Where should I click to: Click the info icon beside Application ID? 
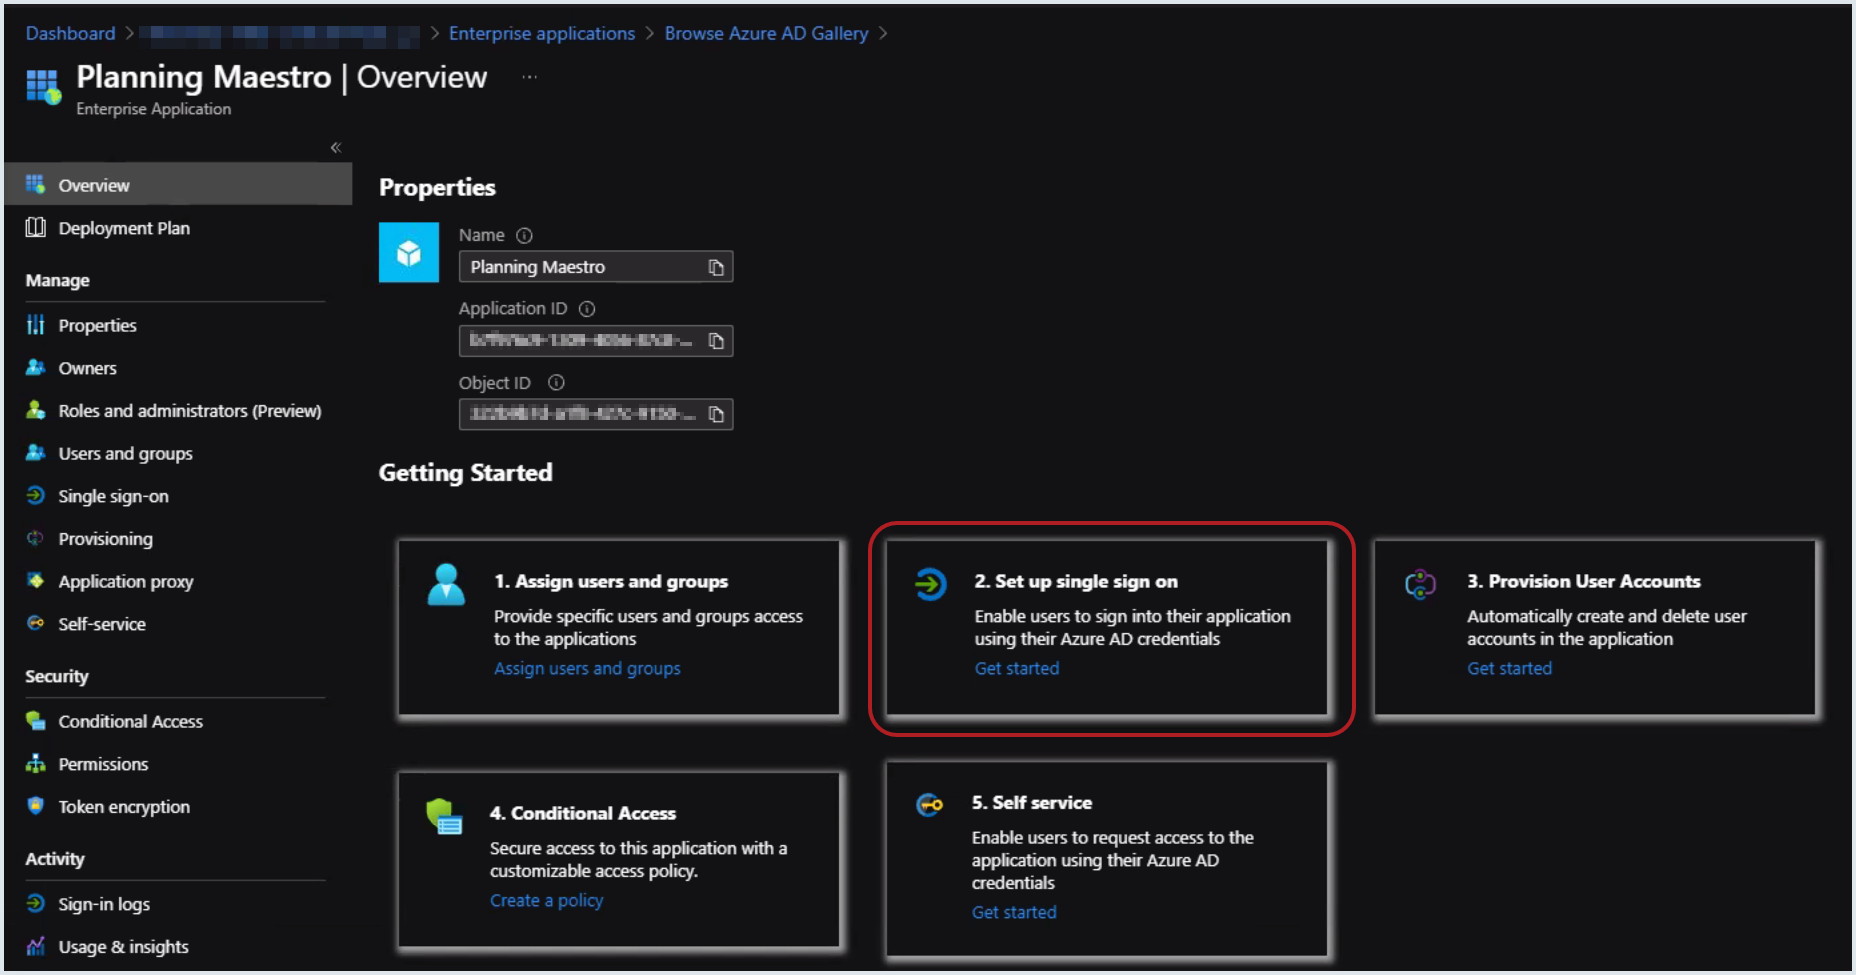pyautogui.click(x=587, y=309)
